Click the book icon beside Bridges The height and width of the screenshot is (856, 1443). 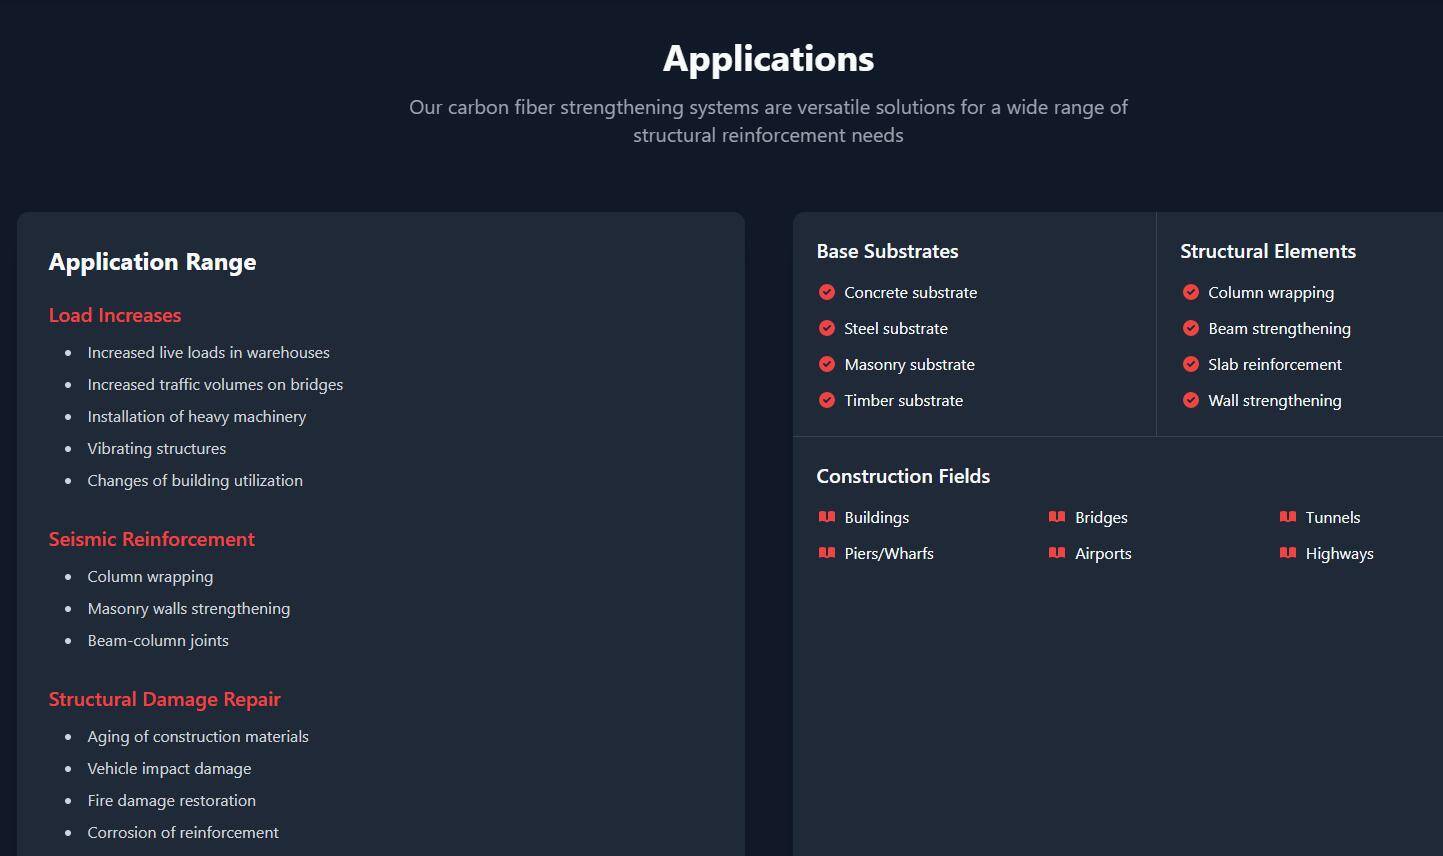[x=1056, y=517]
